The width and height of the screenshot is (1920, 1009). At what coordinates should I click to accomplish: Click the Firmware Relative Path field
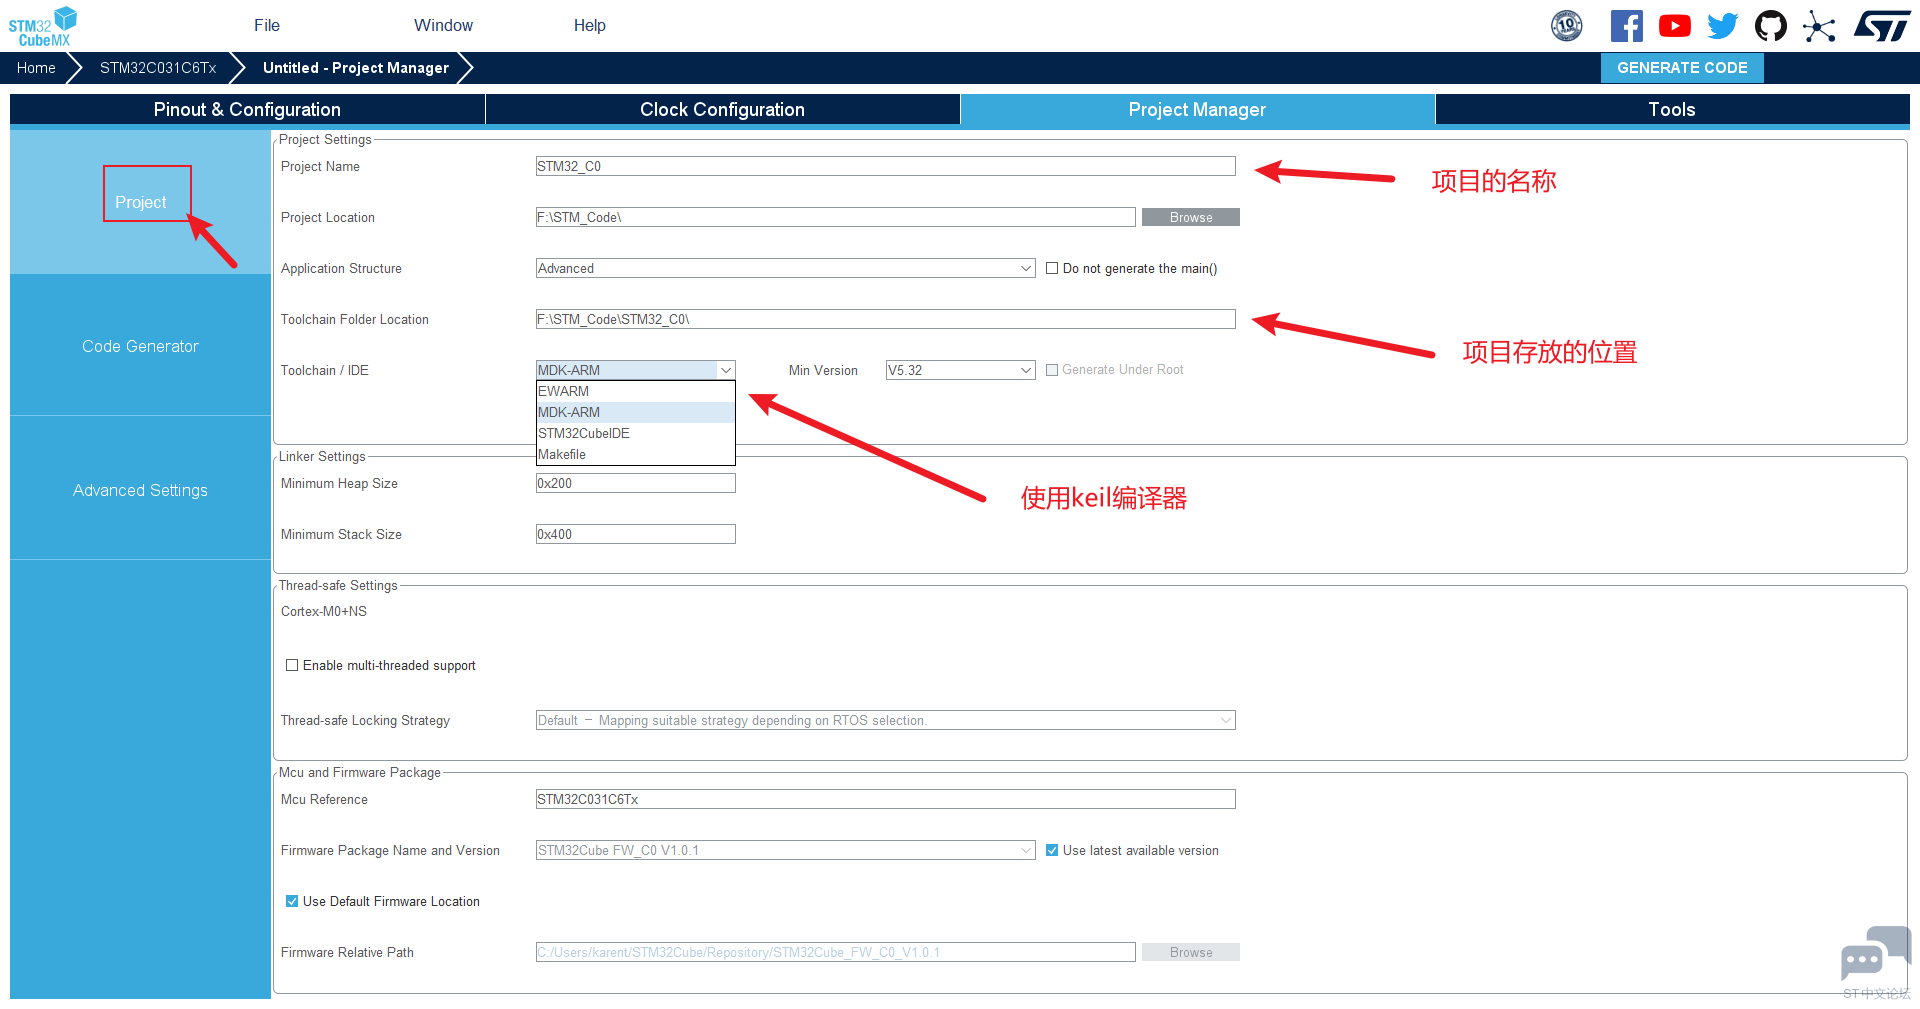[x=835, y=952]
